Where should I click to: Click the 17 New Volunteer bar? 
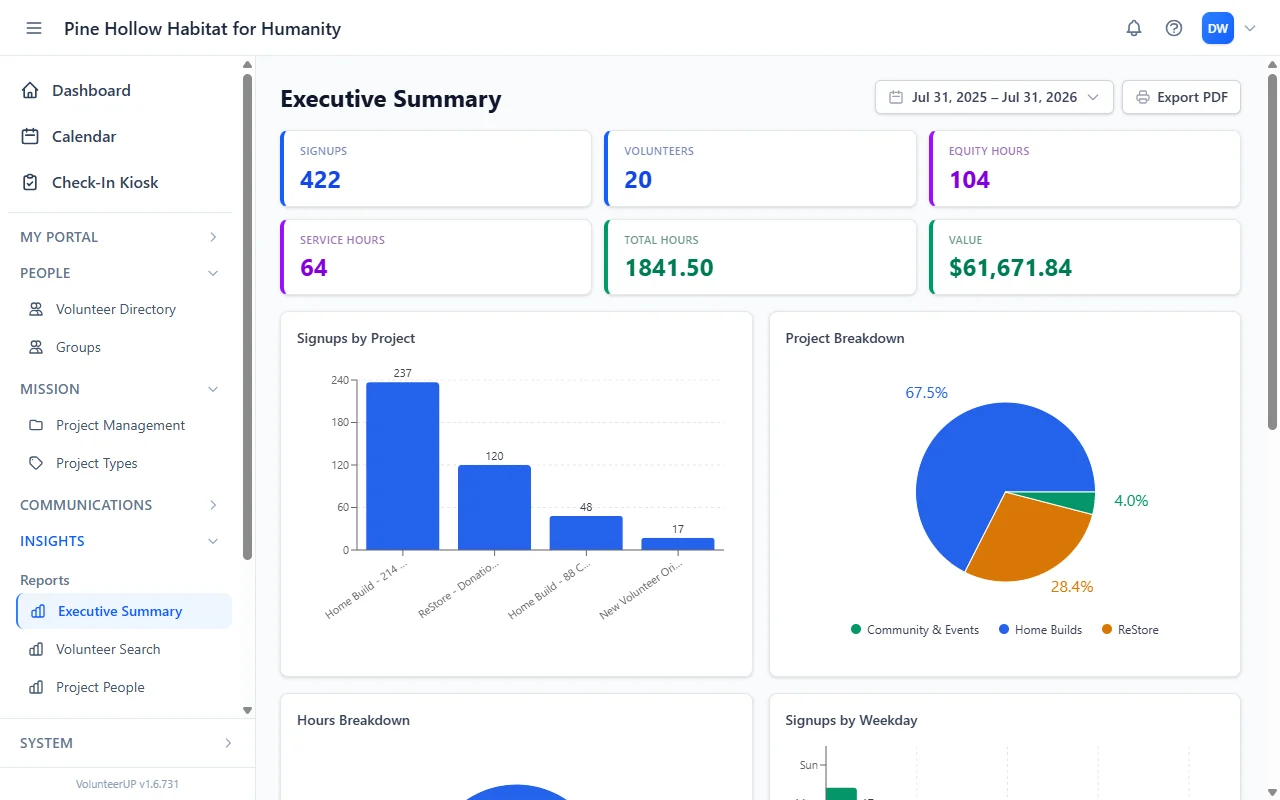click(x=678, y=544)
